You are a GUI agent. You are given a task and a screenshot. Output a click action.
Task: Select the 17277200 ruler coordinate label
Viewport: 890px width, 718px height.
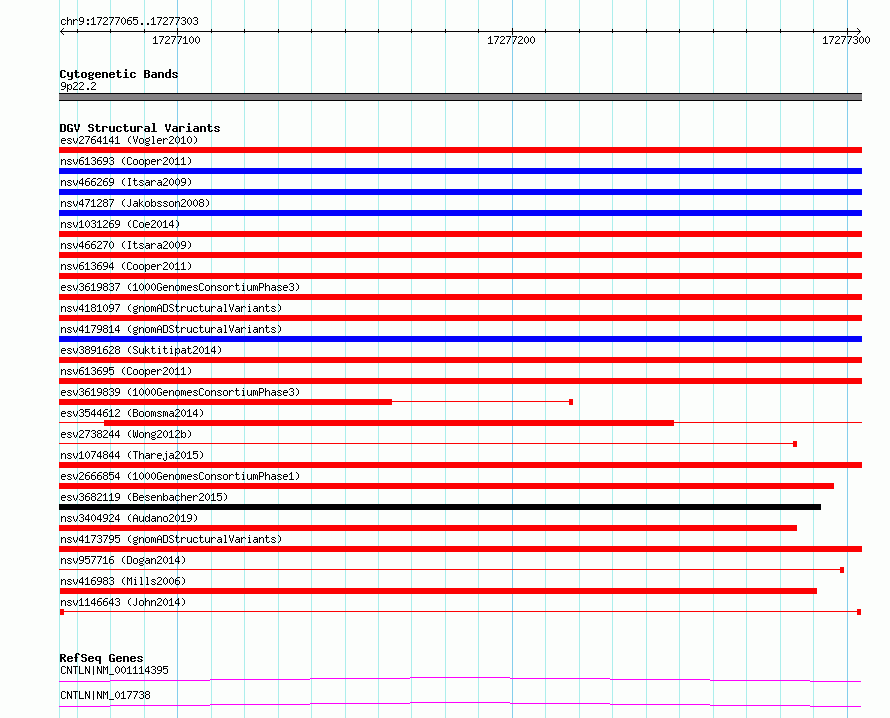[x=511, y=40]
